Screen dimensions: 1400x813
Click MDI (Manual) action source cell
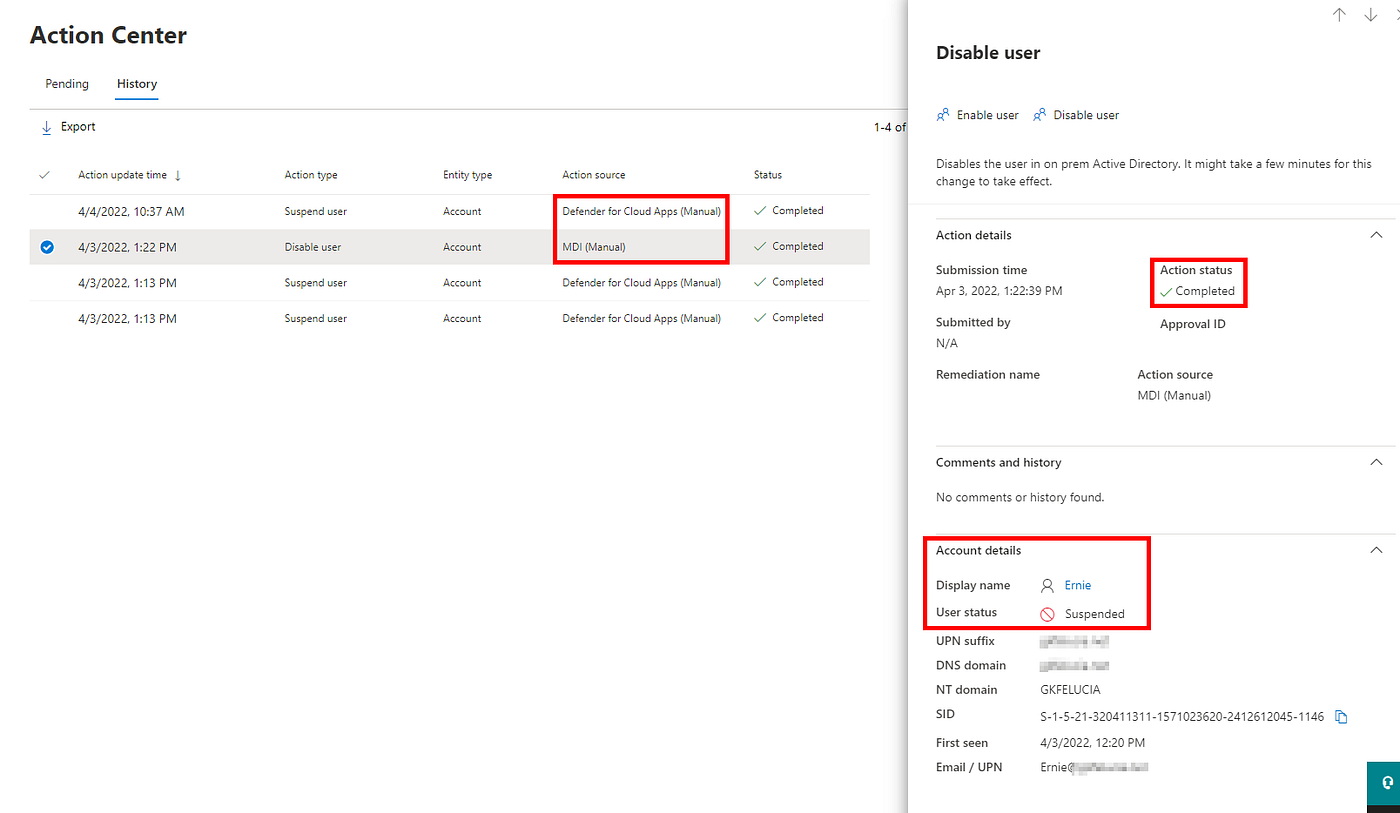pyautogui.click(x=594, y=247)
